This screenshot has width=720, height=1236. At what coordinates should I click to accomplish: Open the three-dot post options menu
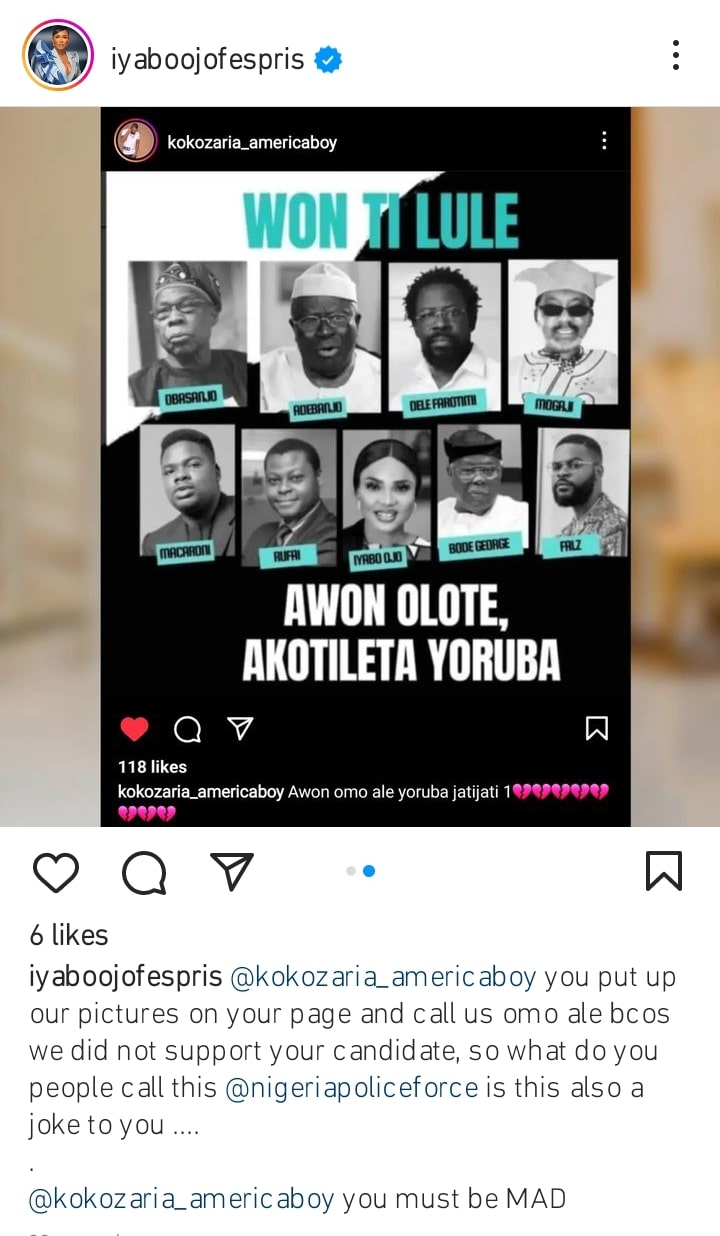tap(676, 56)
